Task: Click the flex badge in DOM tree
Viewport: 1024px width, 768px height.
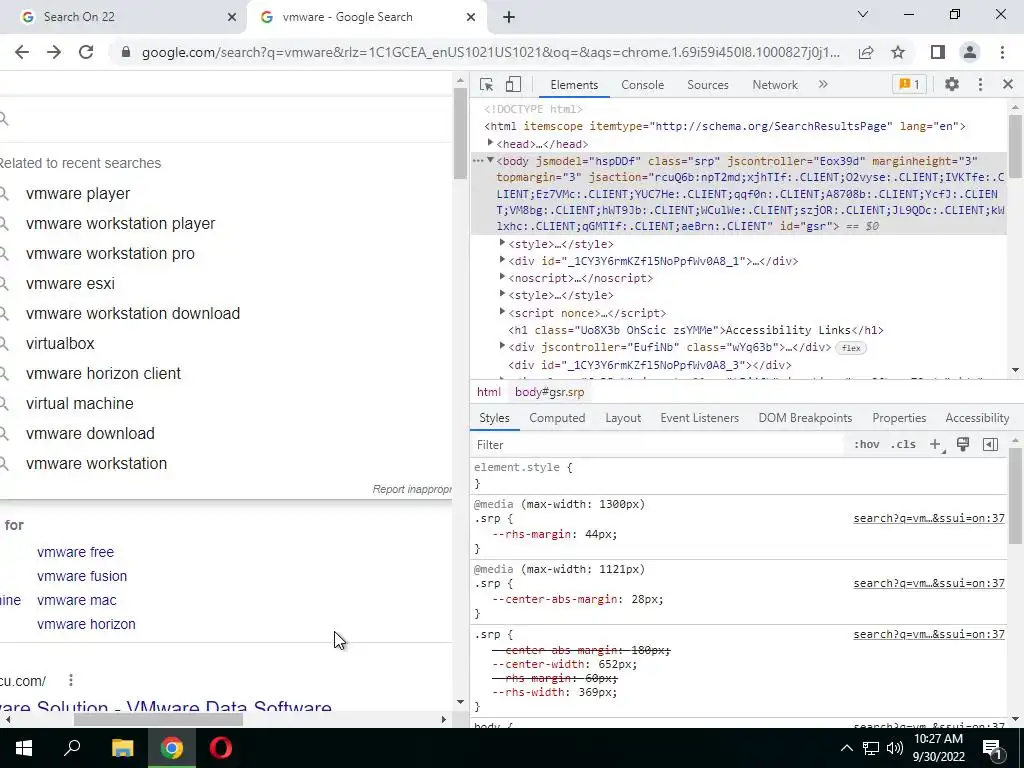Action: (x=851, y=348)
